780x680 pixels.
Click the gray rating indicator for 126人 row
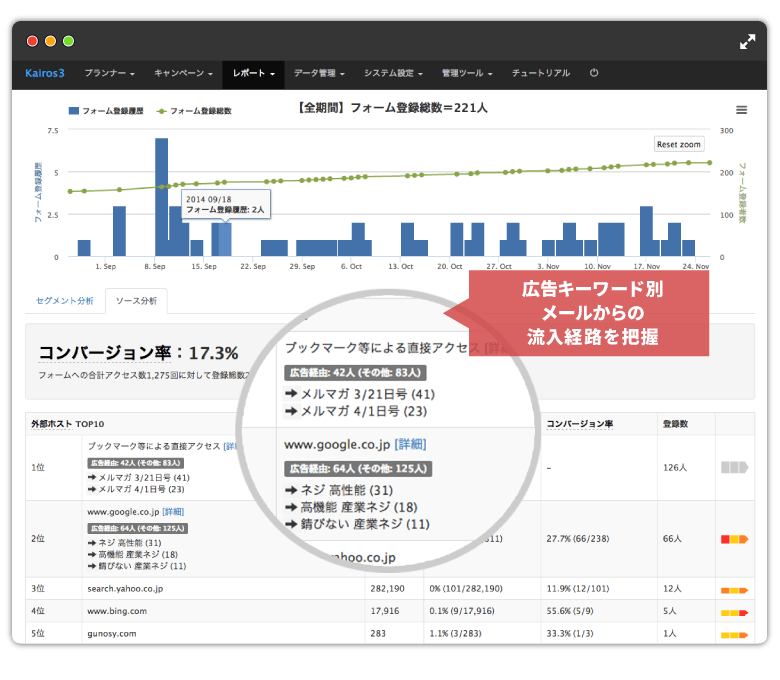735,468
